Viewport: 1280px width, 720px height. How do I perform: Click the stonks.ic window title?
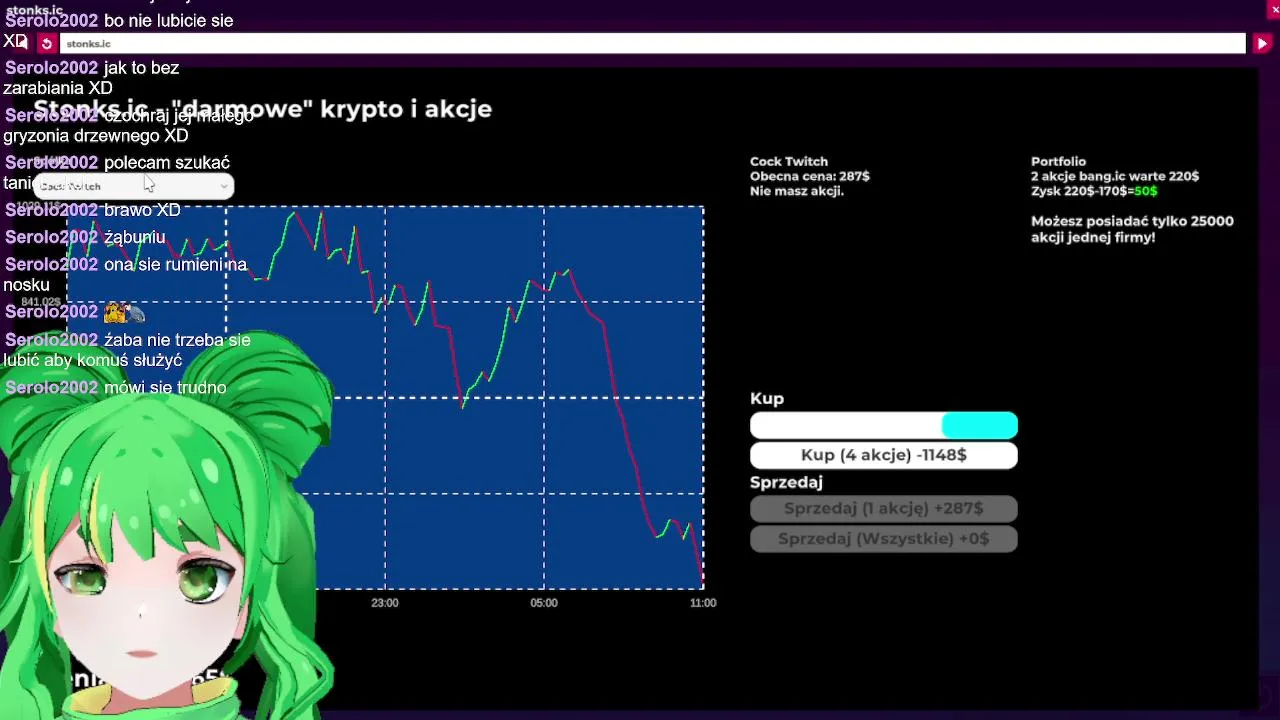35,10
